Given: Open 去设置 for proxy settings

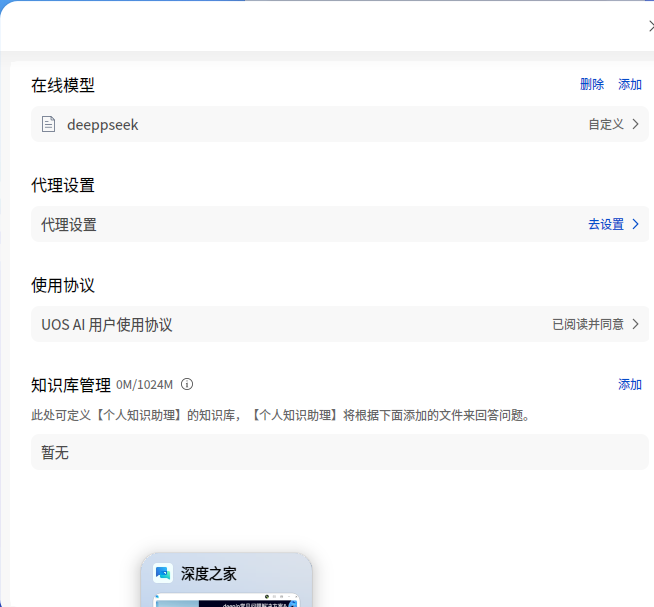Looking at the screenshot, I should coord(606,224).
